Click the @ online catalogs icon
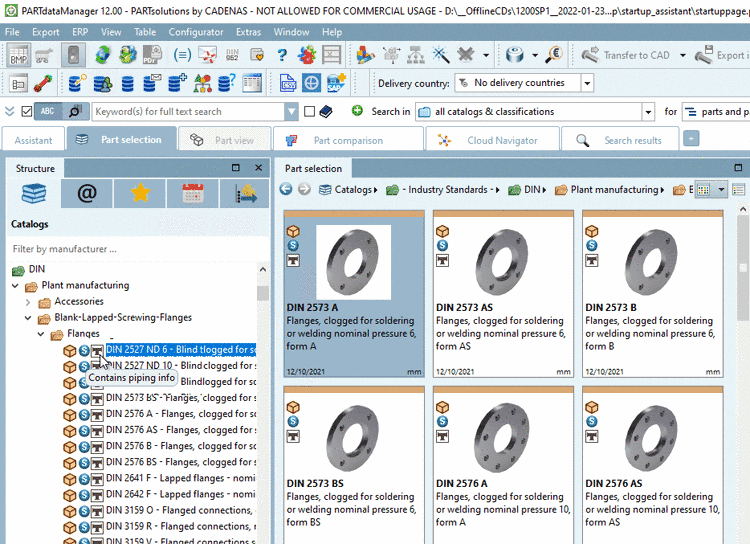Image resolution: width=750 pixels, height=544 pixels. pyautogui.click(x=87, y=194)
